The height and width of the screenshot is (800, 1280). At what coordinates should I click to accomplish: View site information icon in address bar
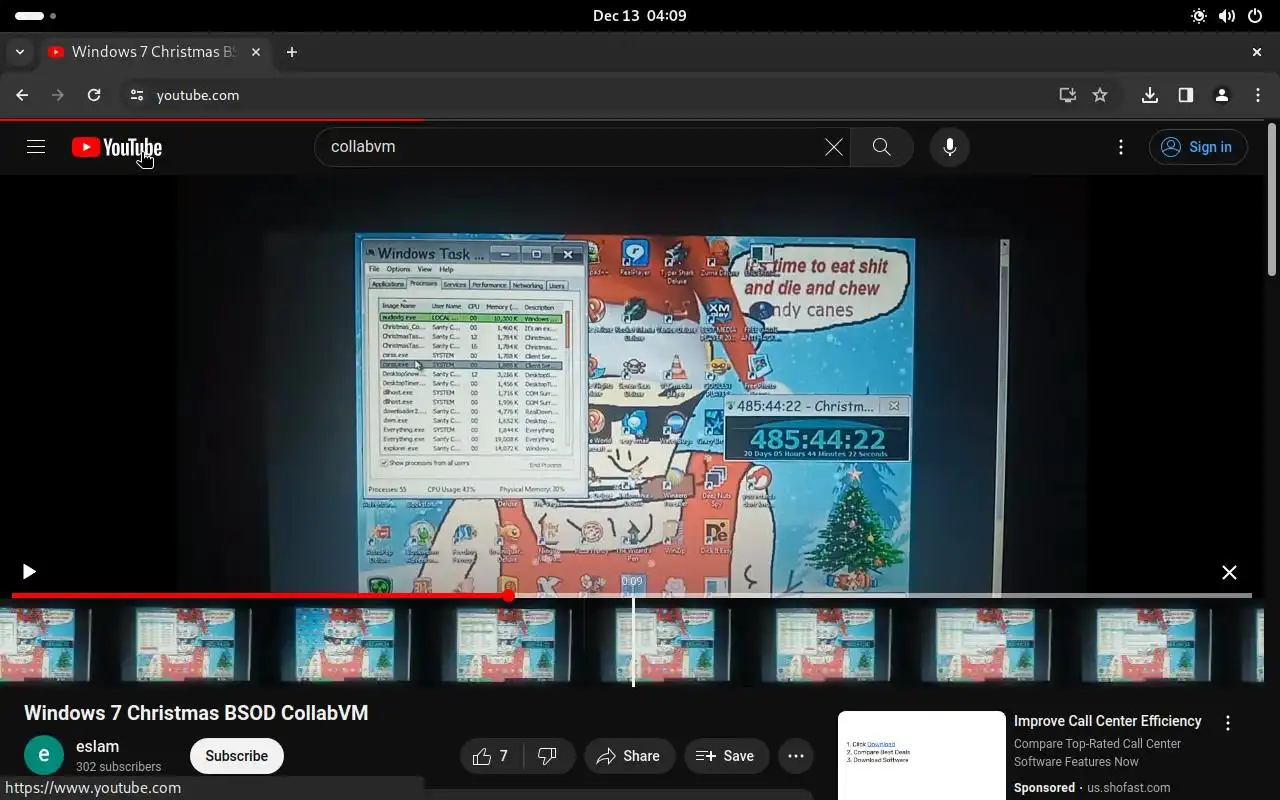click(x=137, y=95)
